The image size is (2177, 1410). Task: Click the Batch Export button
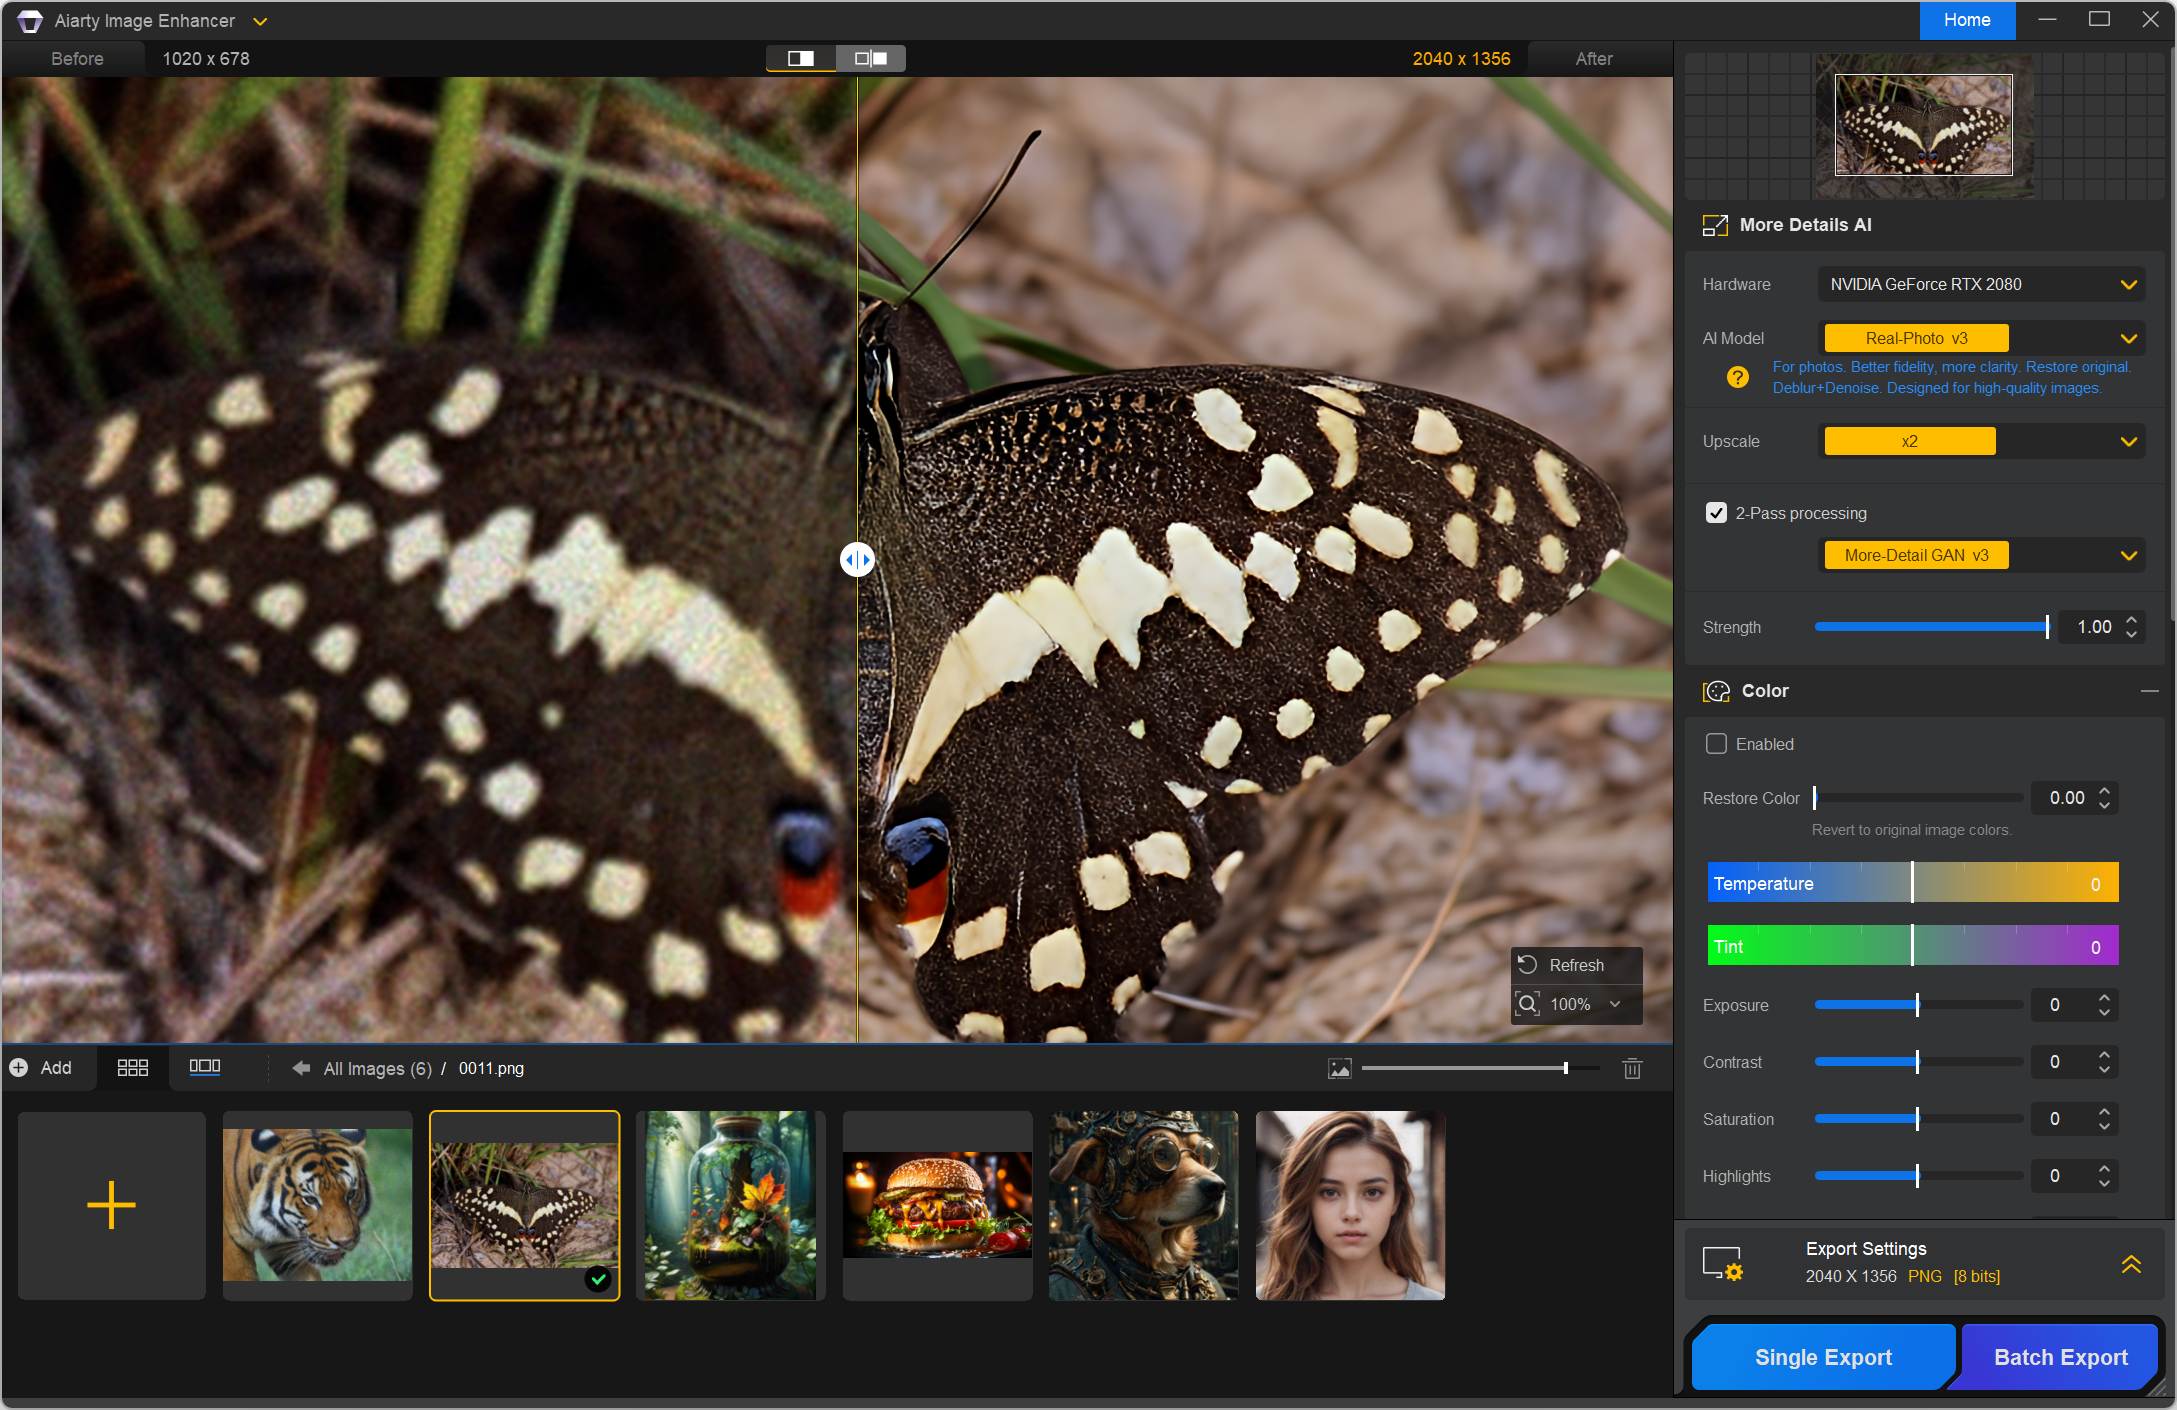point(2060,1357)
